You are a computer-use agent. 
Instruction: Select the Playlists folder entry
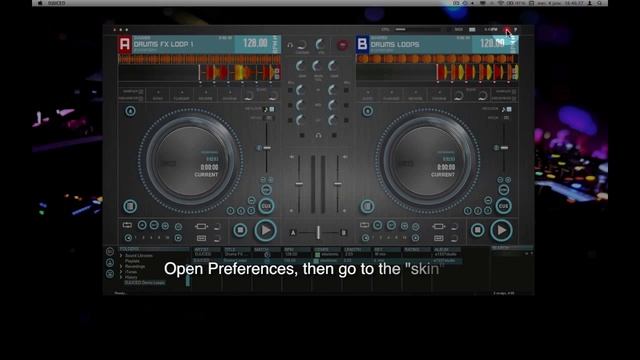tap(133, 261)
